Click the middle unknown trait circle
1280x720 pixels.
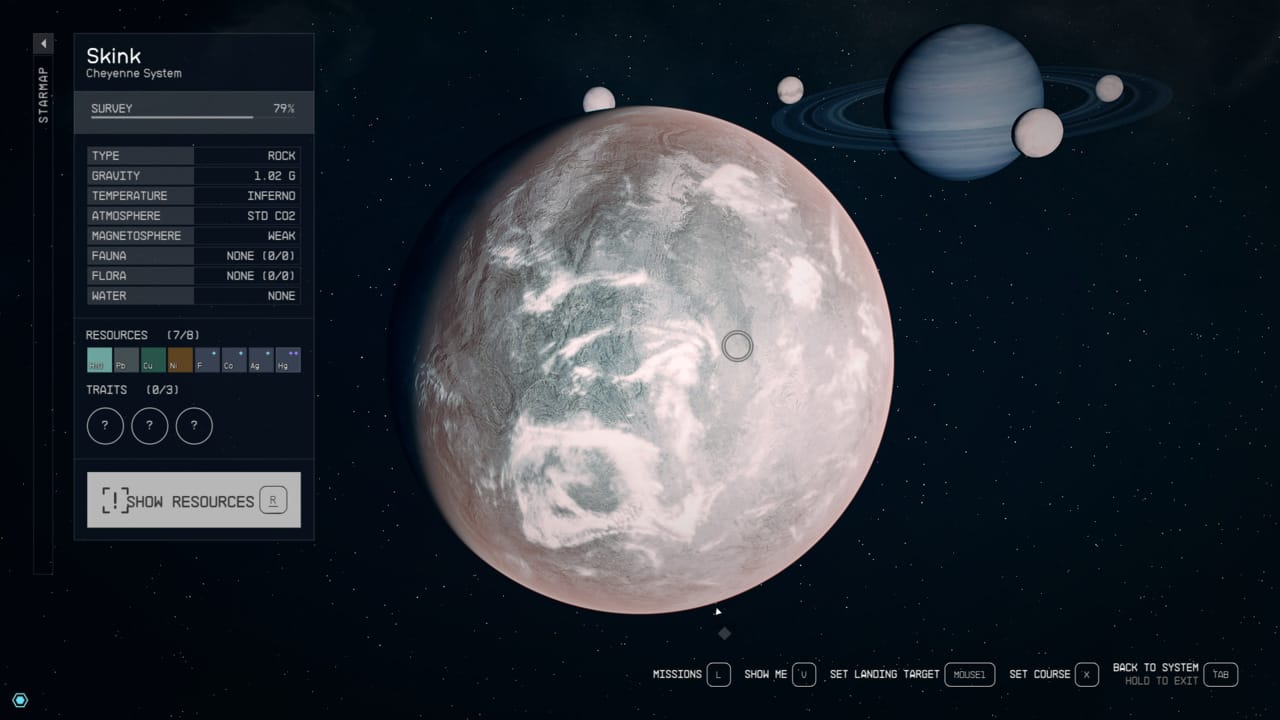tap(150, 426)
